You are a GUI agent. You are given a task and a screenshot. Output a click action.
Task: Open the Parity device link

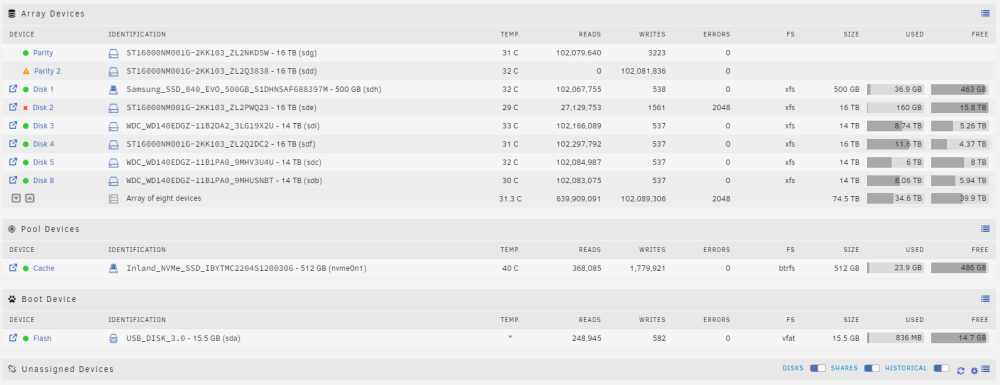click(43, 53)
